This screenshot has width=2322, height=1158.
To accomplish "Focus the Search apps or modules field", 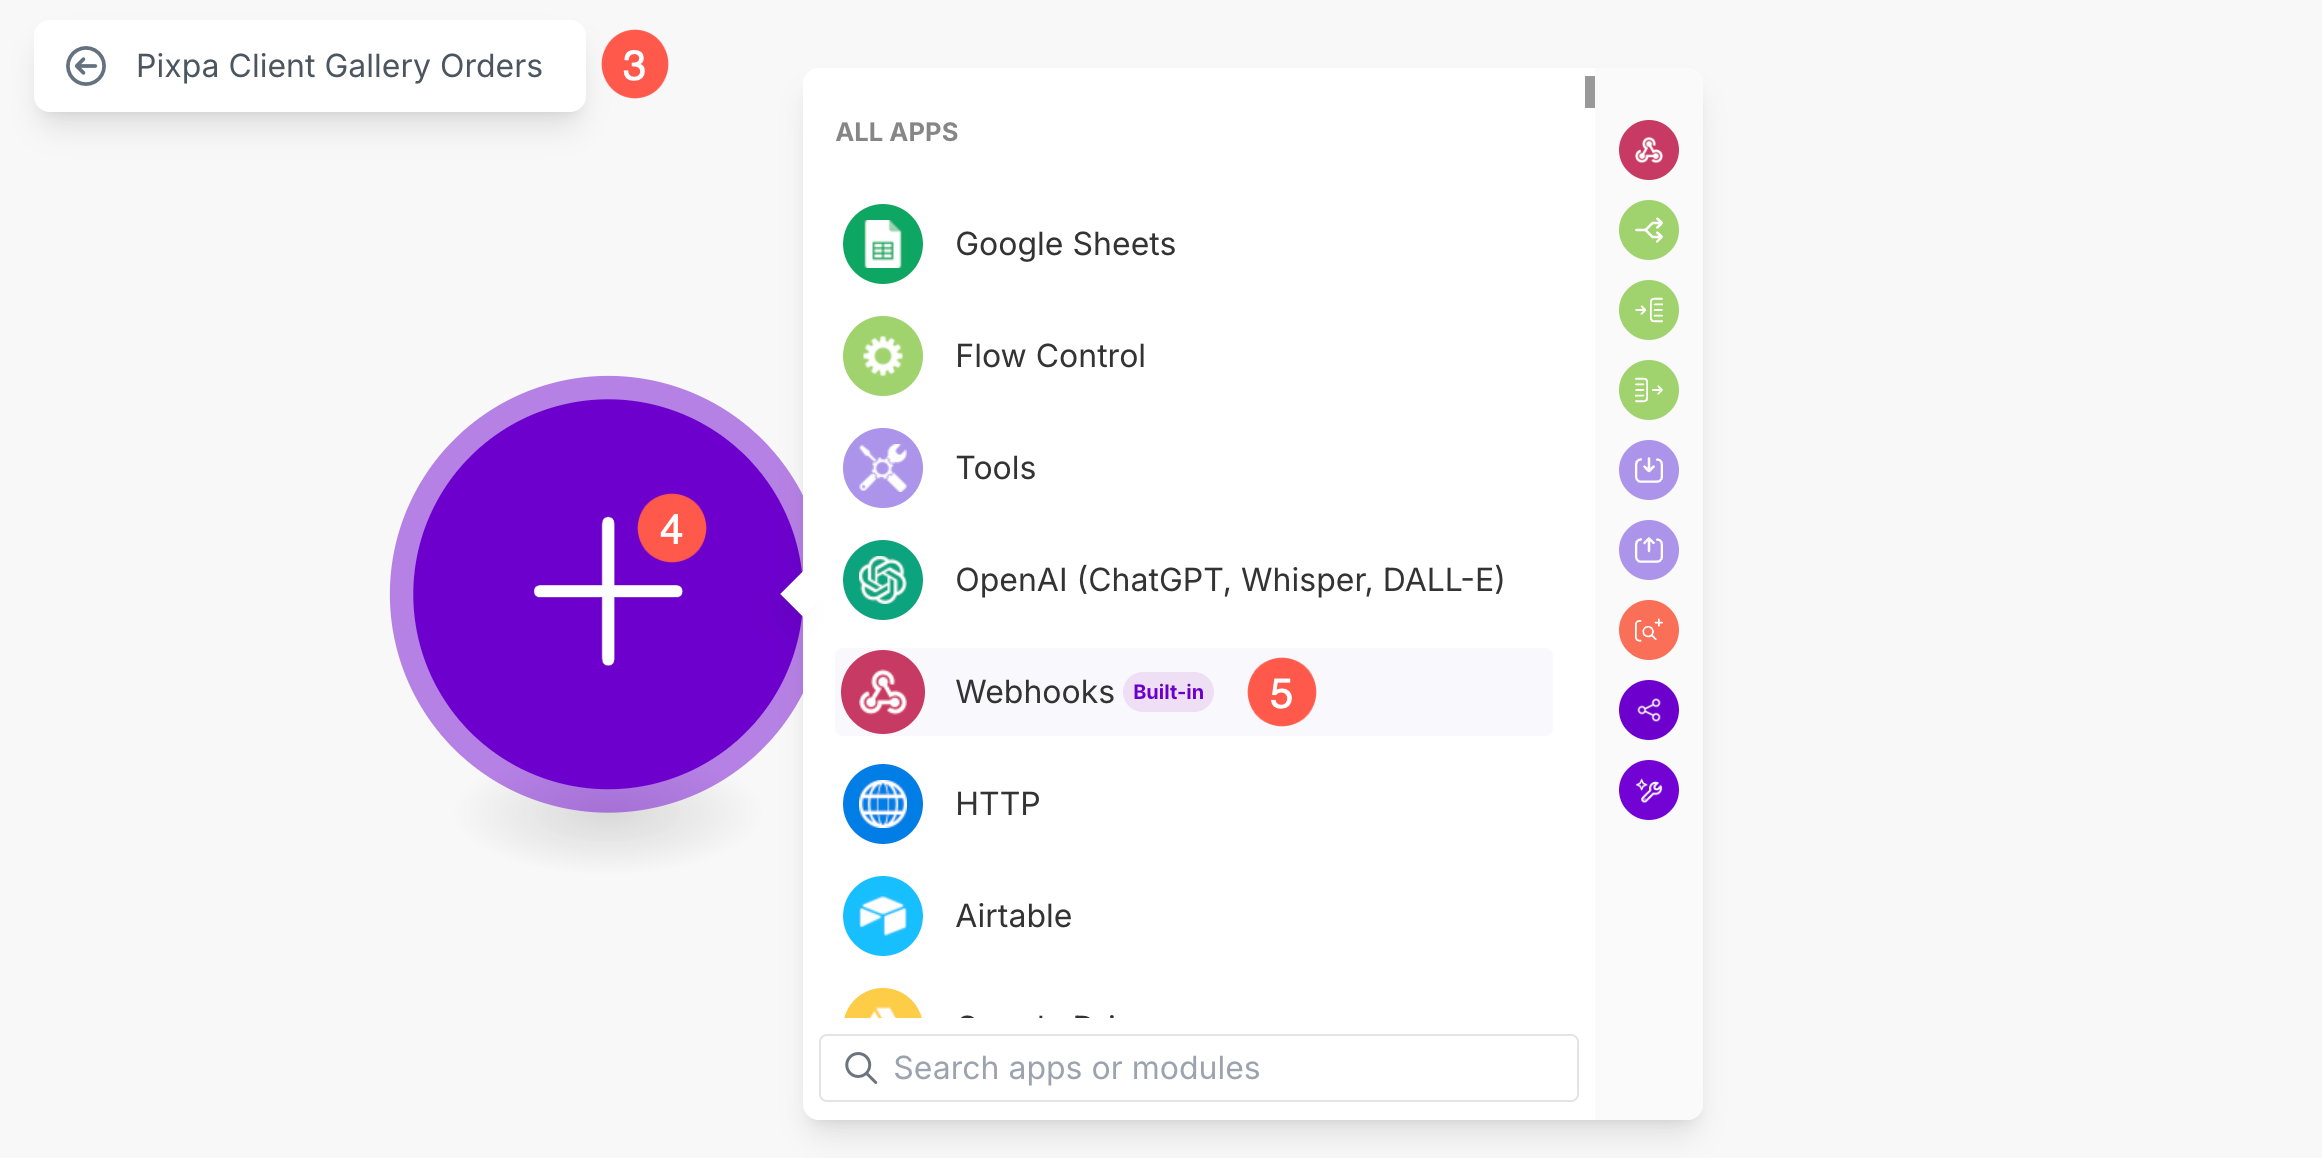I will (1198, 1068).
